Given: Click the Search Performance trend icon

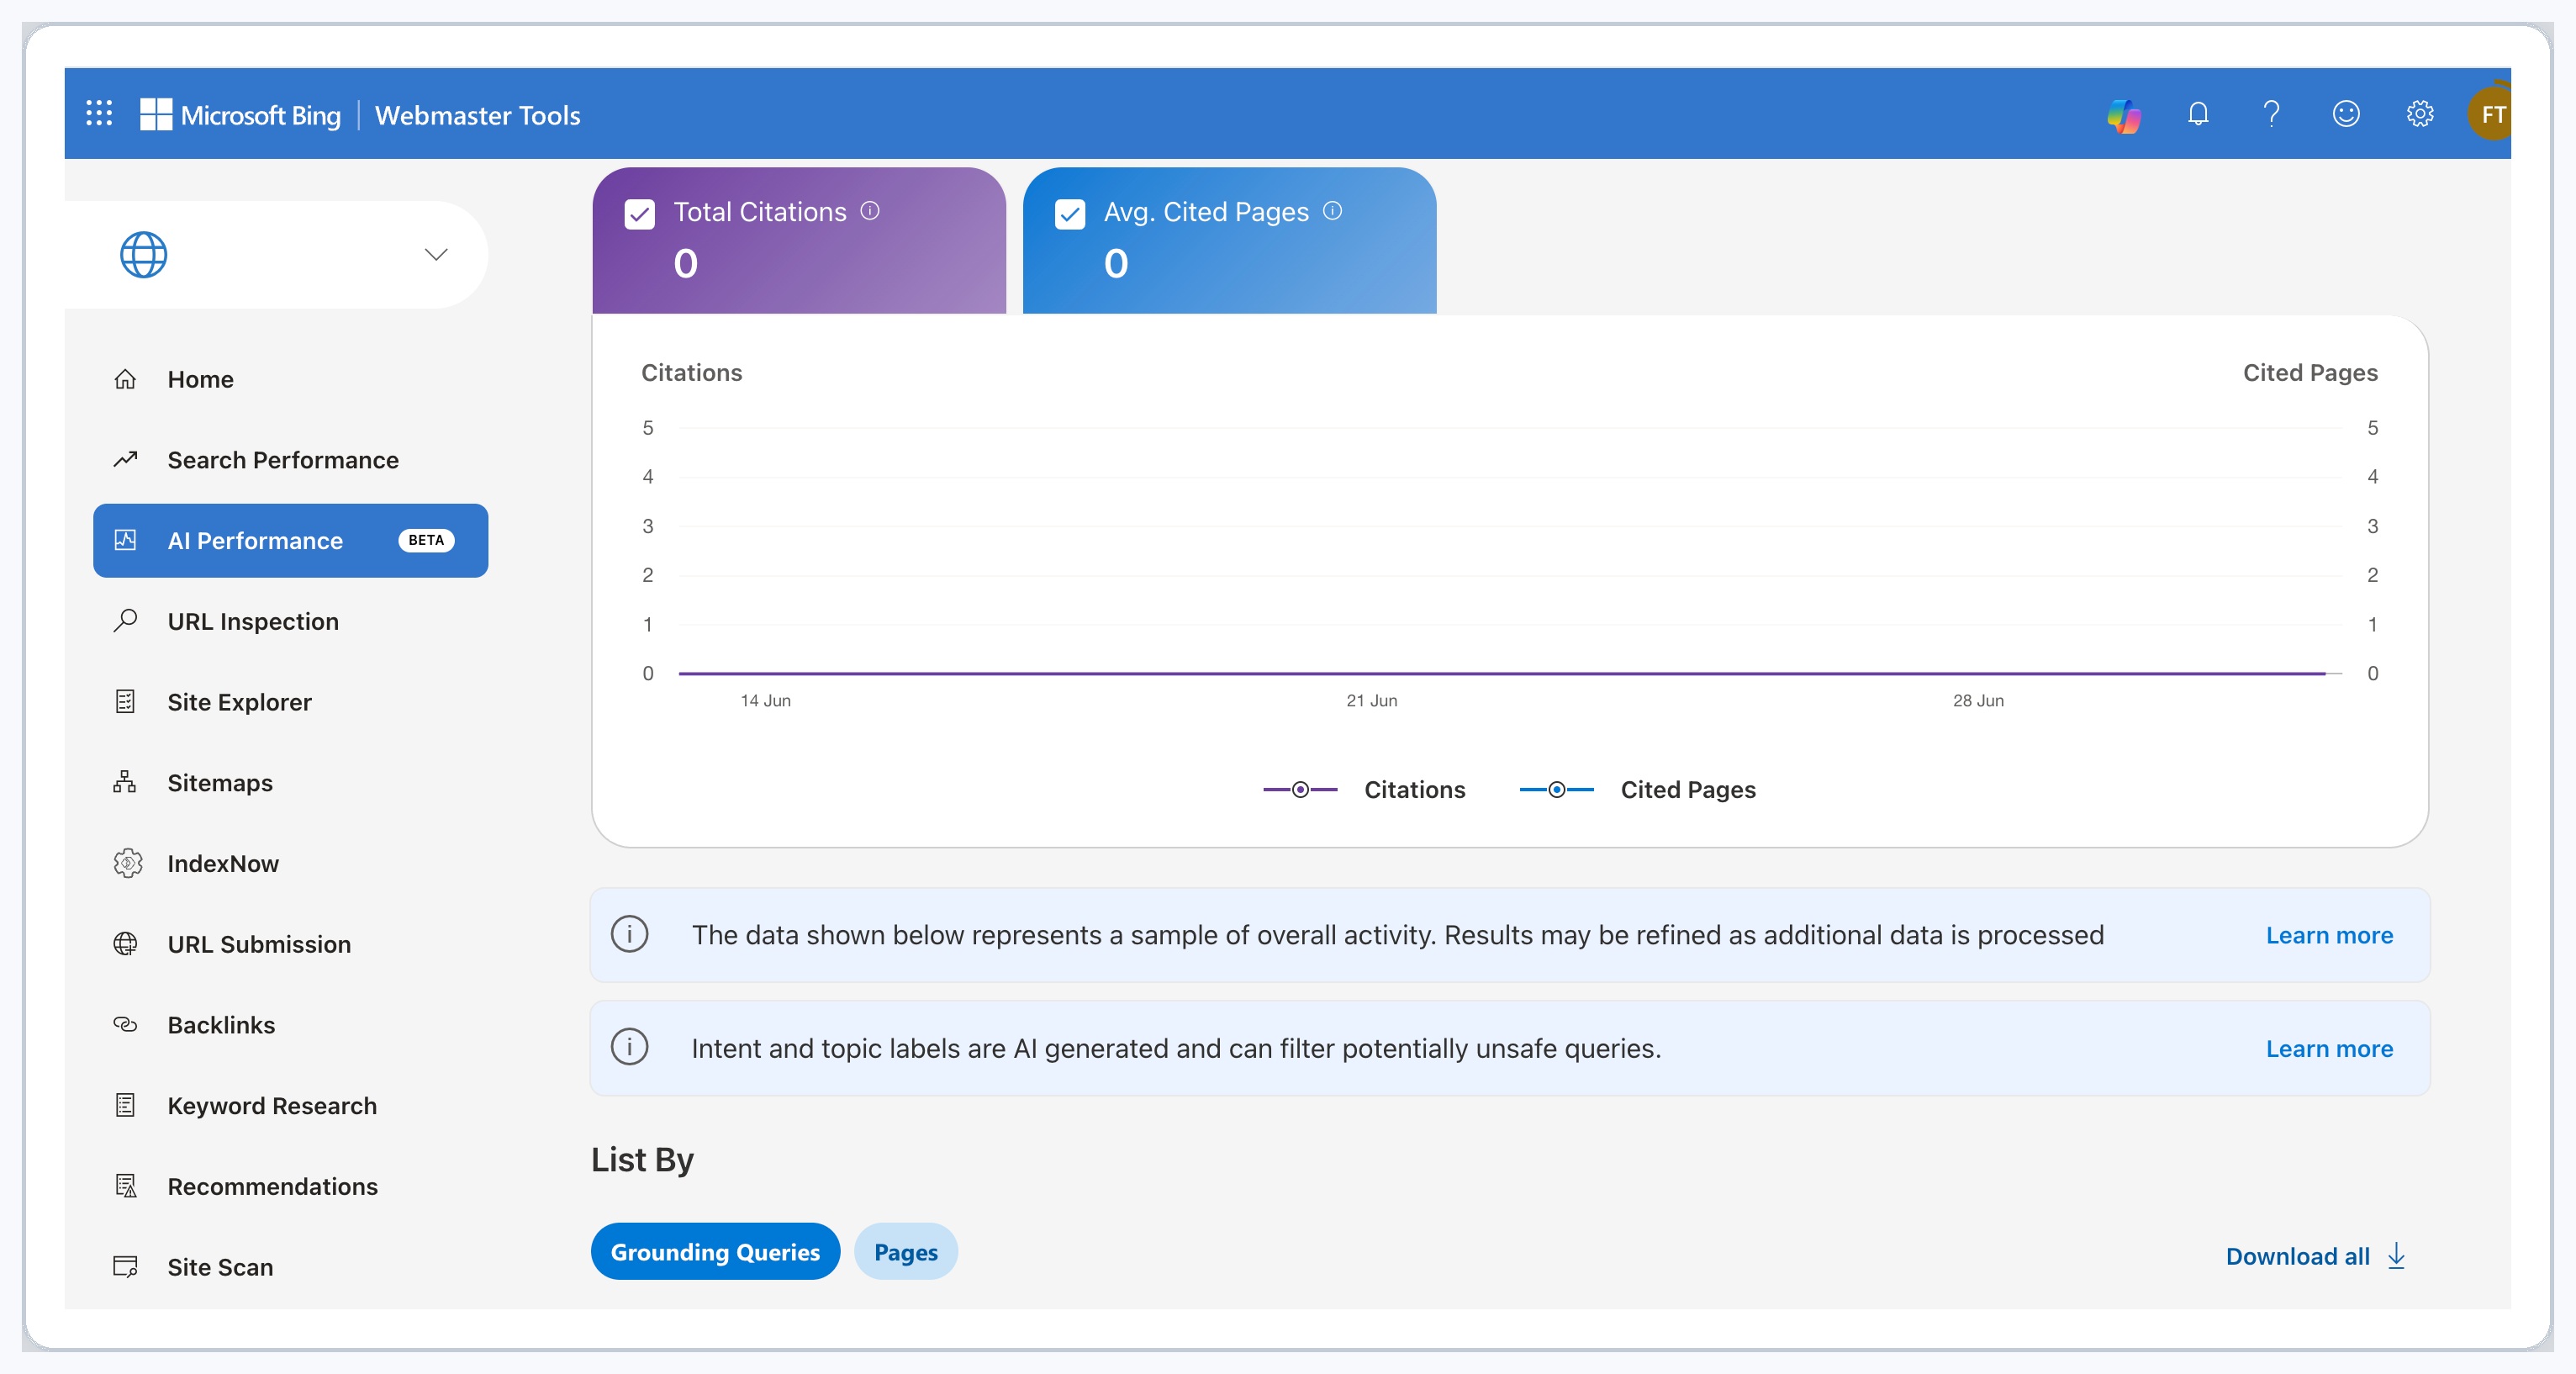Looking at the screenshot, I should pos(125,460).
